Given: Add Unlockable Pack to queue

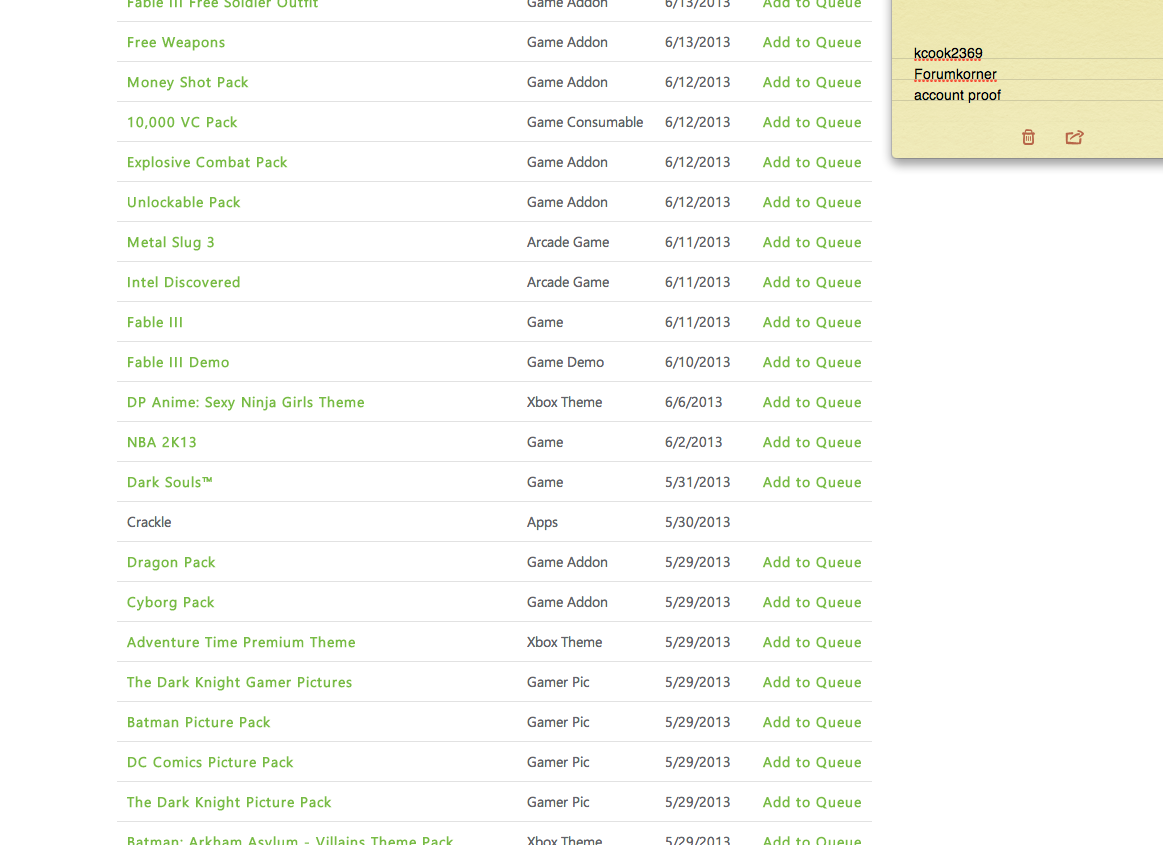Looking at the screenshot, I should click(x=812, y=203).
